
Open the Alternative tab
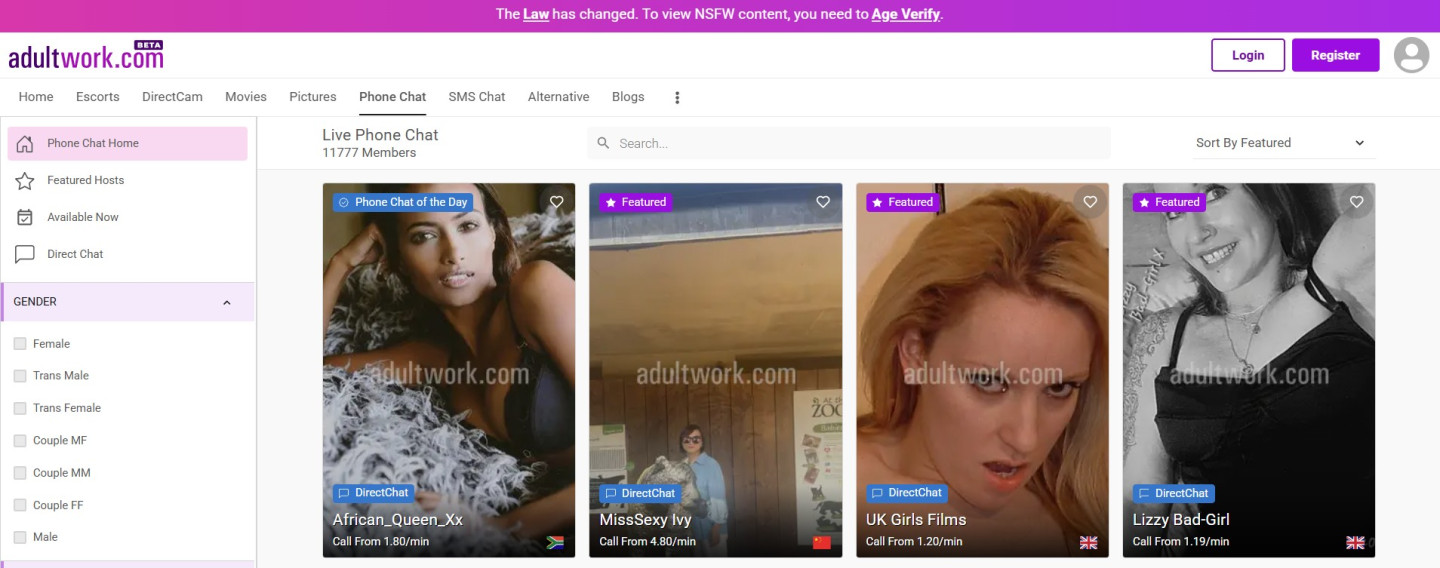[559, 97]
